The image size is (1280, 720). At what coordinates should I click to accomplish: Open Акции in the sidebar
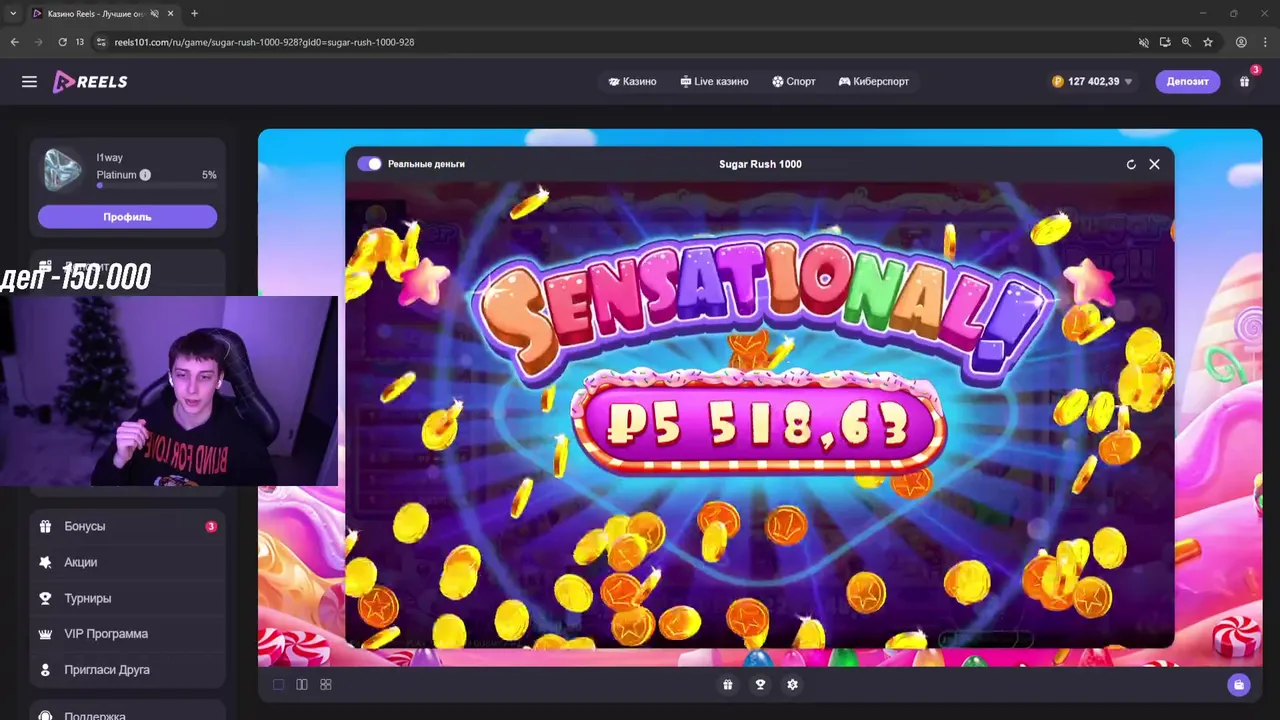127,562
